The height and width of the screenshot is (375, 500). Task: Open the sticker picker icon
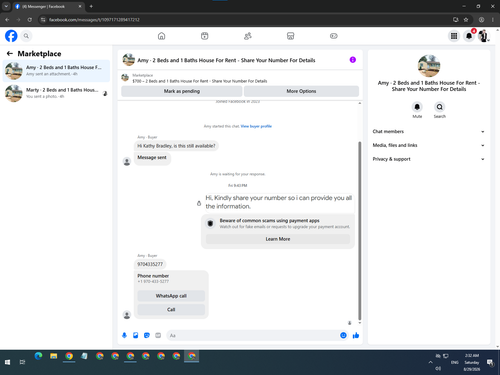click(x=147, y=335)
